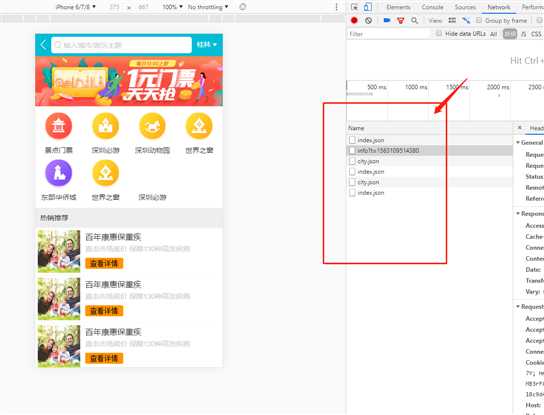Click the inspect element cursor icon
Image resolution: width=544 pixels, height=415 pixels.
(x=354, y=7)
